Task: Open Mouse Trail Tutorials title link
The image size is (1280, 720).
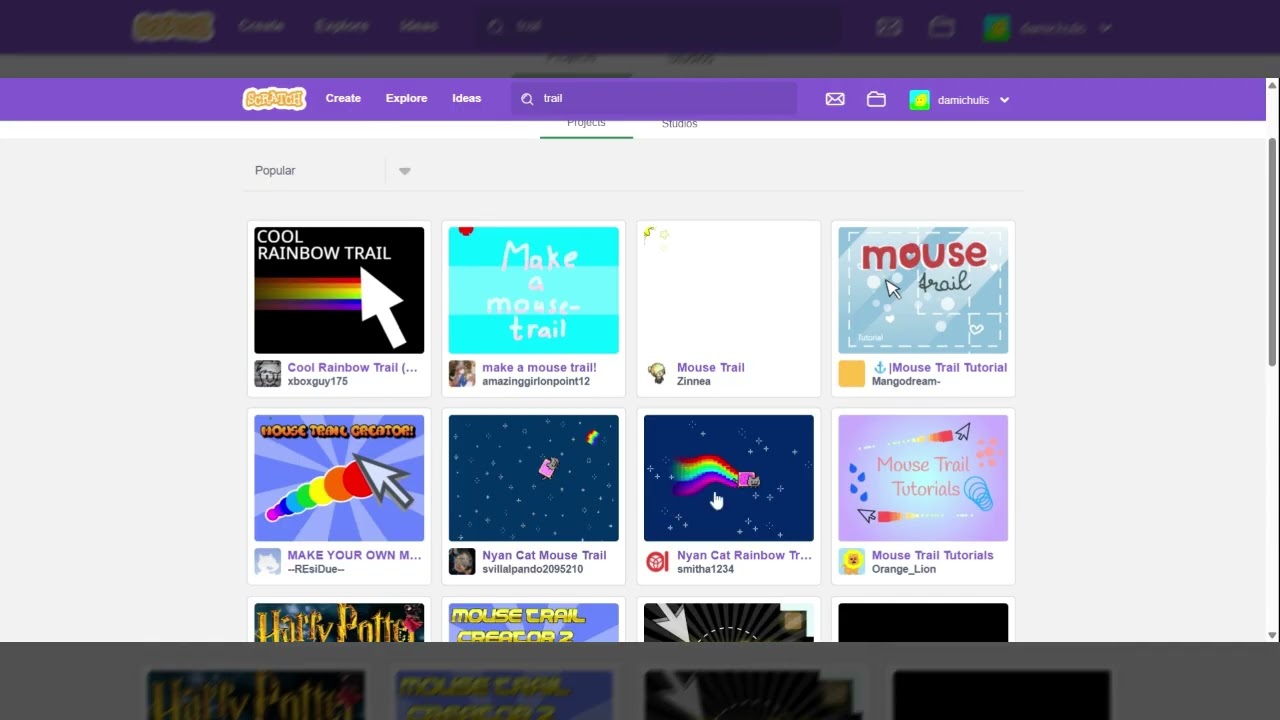Action: click(x=932, y=555)
